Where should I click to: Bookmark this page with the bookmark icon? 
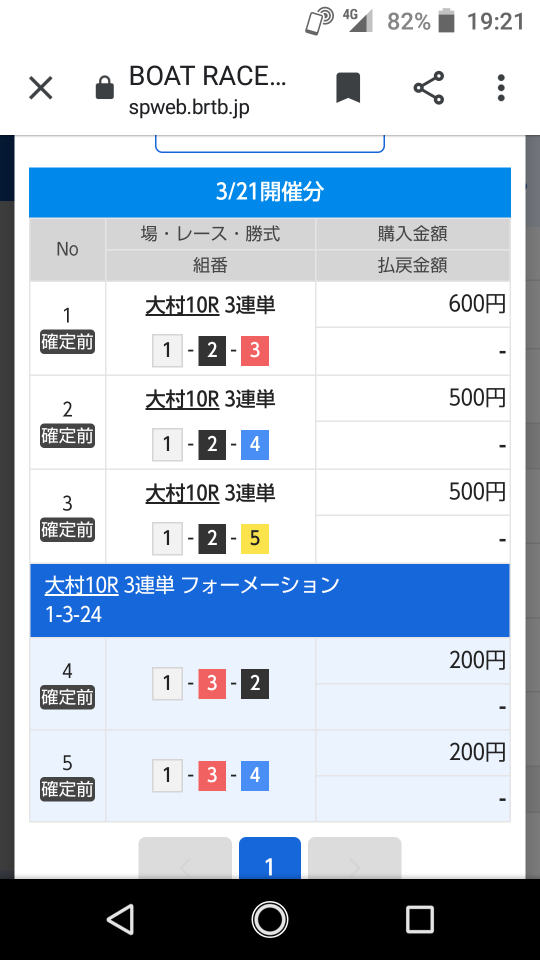[x=348, y=88]
